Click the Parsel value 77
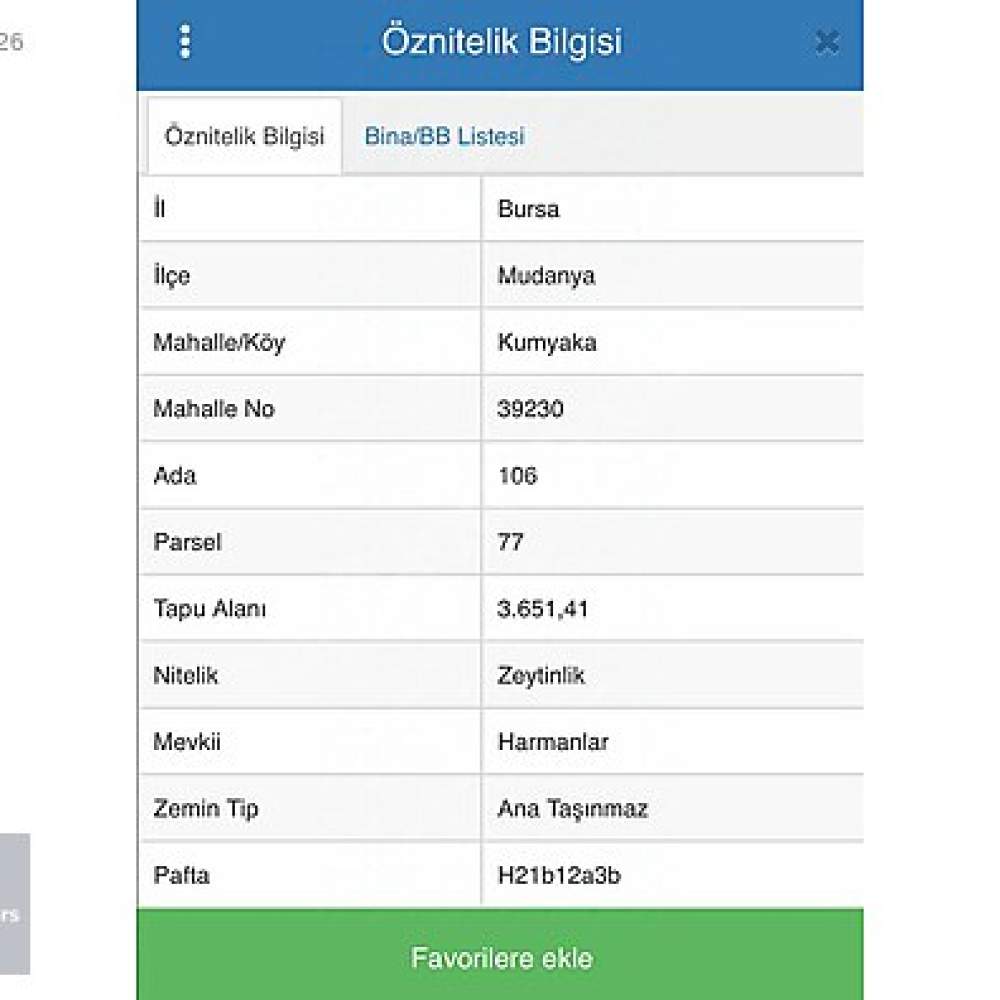Screen dimensions: 1000x1000 511,542
